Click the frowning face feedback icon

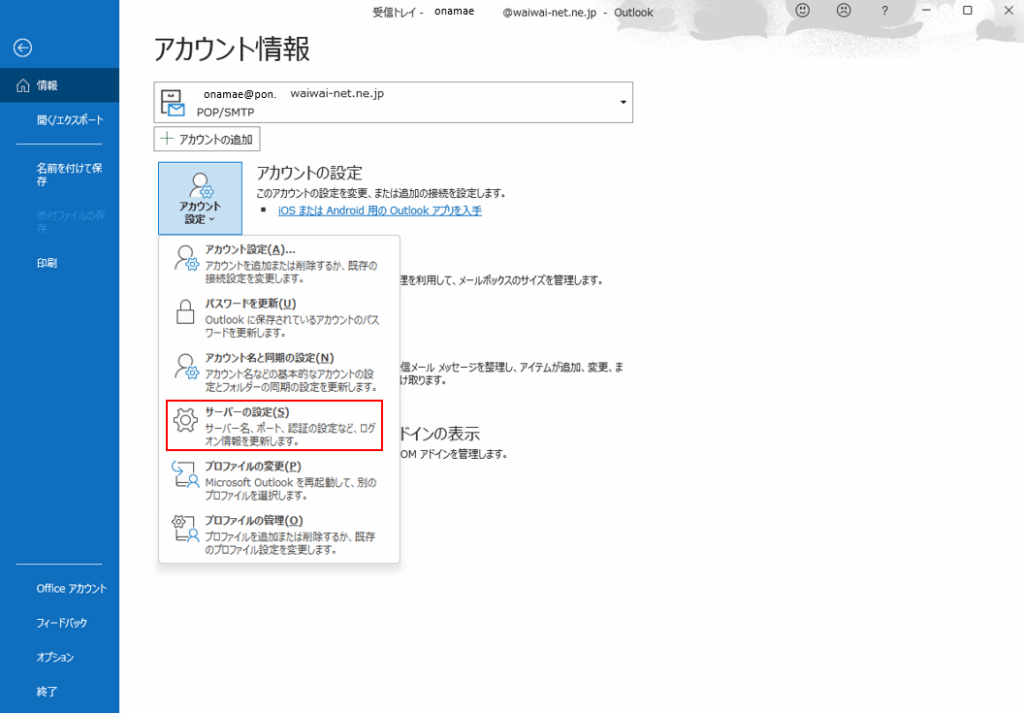click(844, 10)
